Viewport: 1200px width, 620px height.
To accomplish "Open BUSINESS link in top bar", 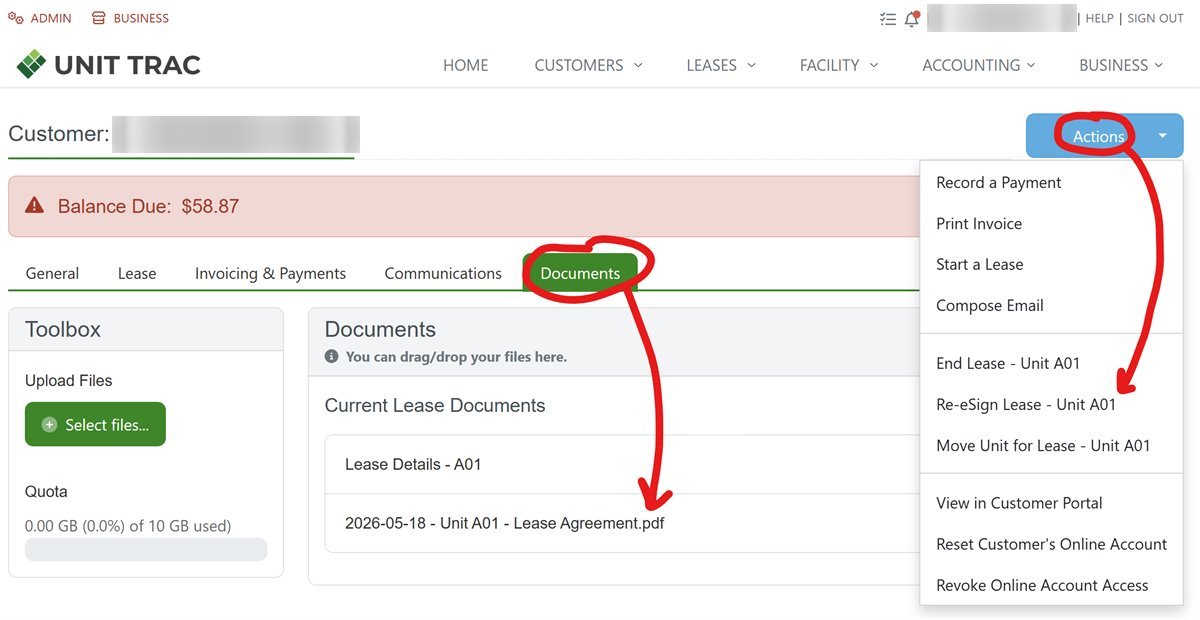I will [x=141, y=18].
